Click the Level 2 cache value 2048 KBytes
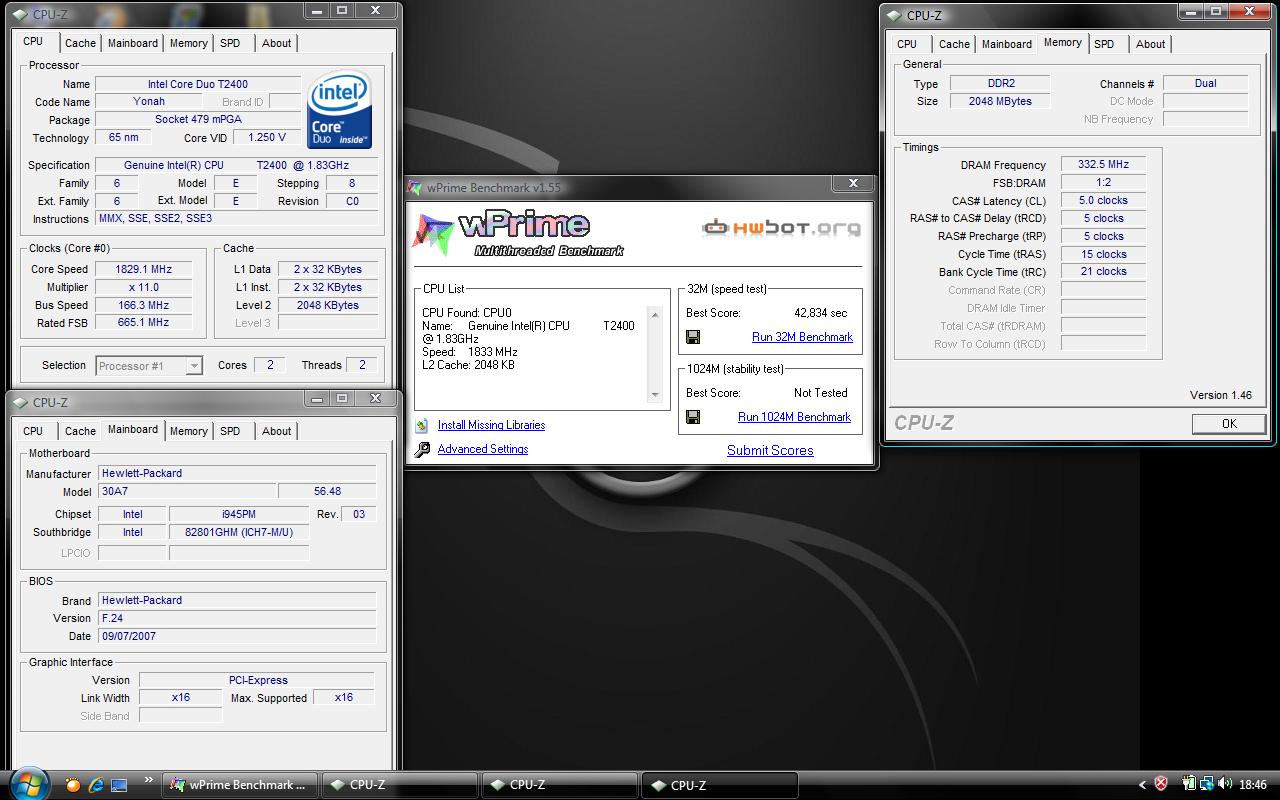Image resolution: width=1280 pixels, height=800 pixels. tap(327, 305)
